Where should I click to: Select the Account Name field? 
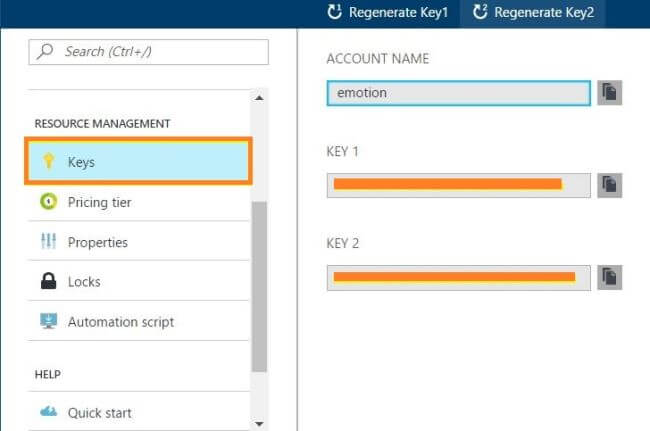tap(458, 93)
